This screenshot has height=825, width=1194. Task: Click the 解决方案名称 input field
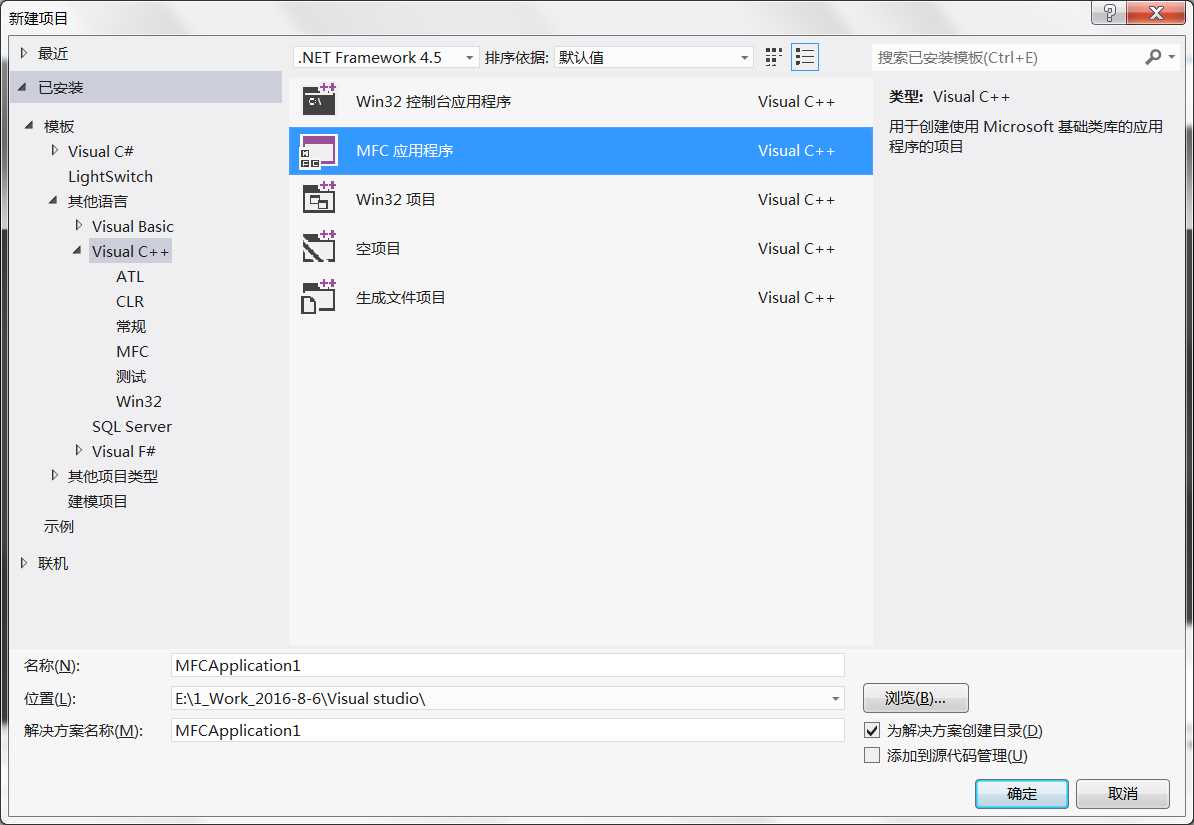click(508, 731)
